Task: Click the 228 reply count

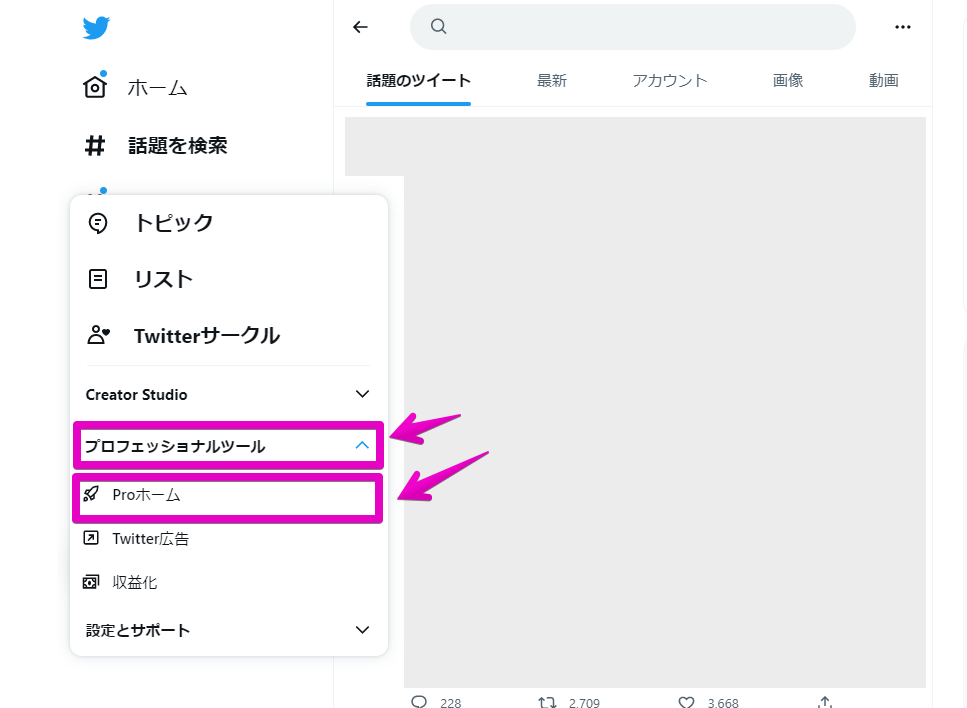Action: pyautogui.click(x=450, y=703)
